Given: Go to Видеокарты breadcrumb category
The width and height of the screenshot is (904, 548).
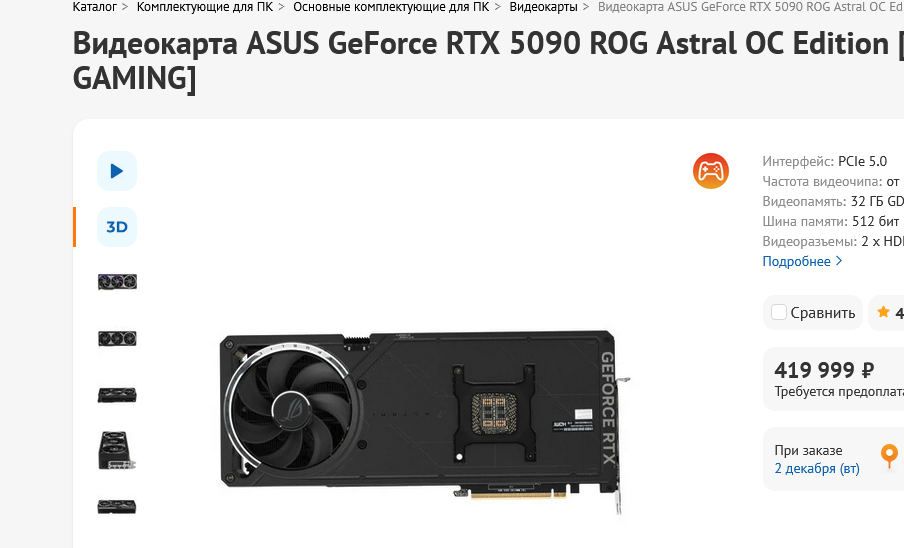Looking at the screenshot, I should [x=543, y=7].
